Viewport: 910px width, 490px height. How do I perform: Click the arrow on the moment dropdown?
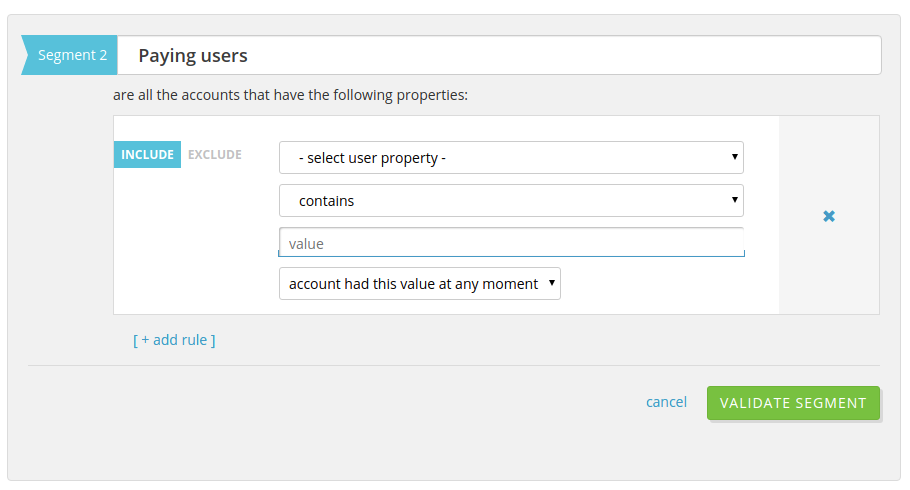552,283
